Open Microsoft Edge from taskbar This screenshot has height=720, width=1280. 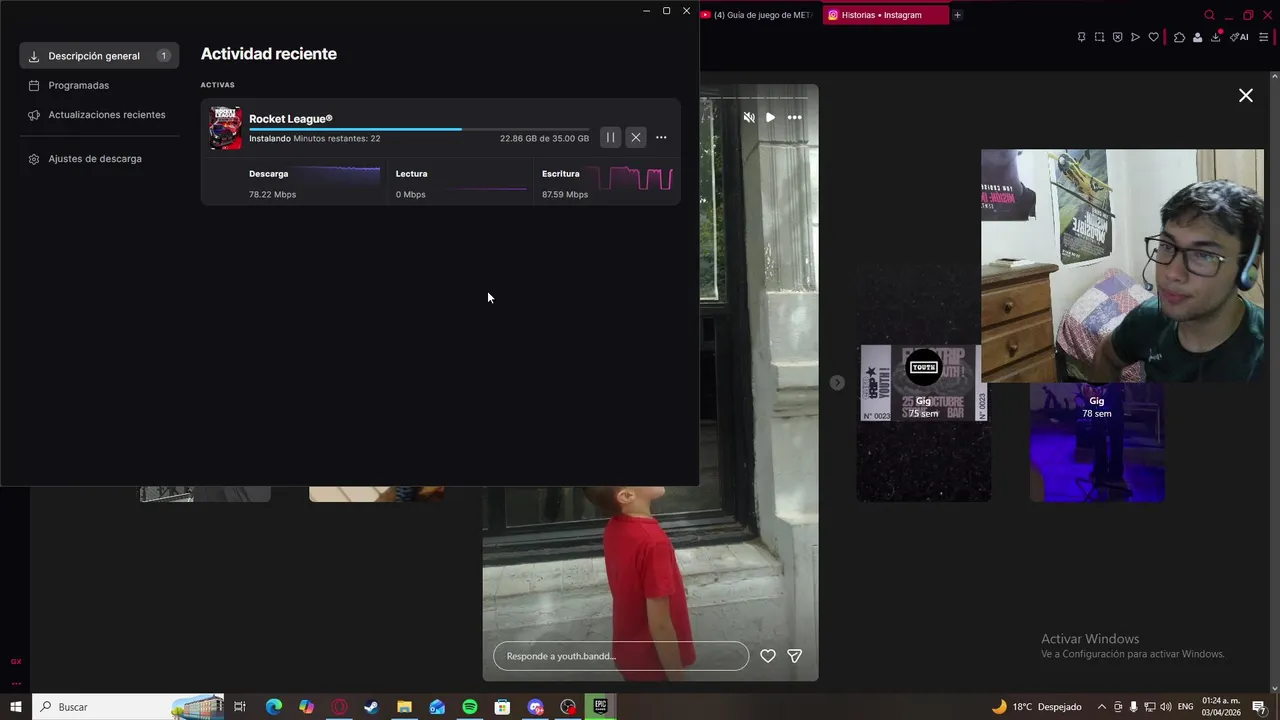click(273, 707)
